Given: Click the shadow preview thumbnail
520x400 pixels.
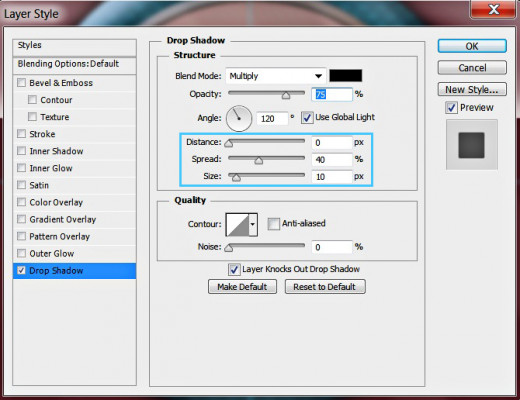Looking at the screenshot, I should [x=471, y=145].
